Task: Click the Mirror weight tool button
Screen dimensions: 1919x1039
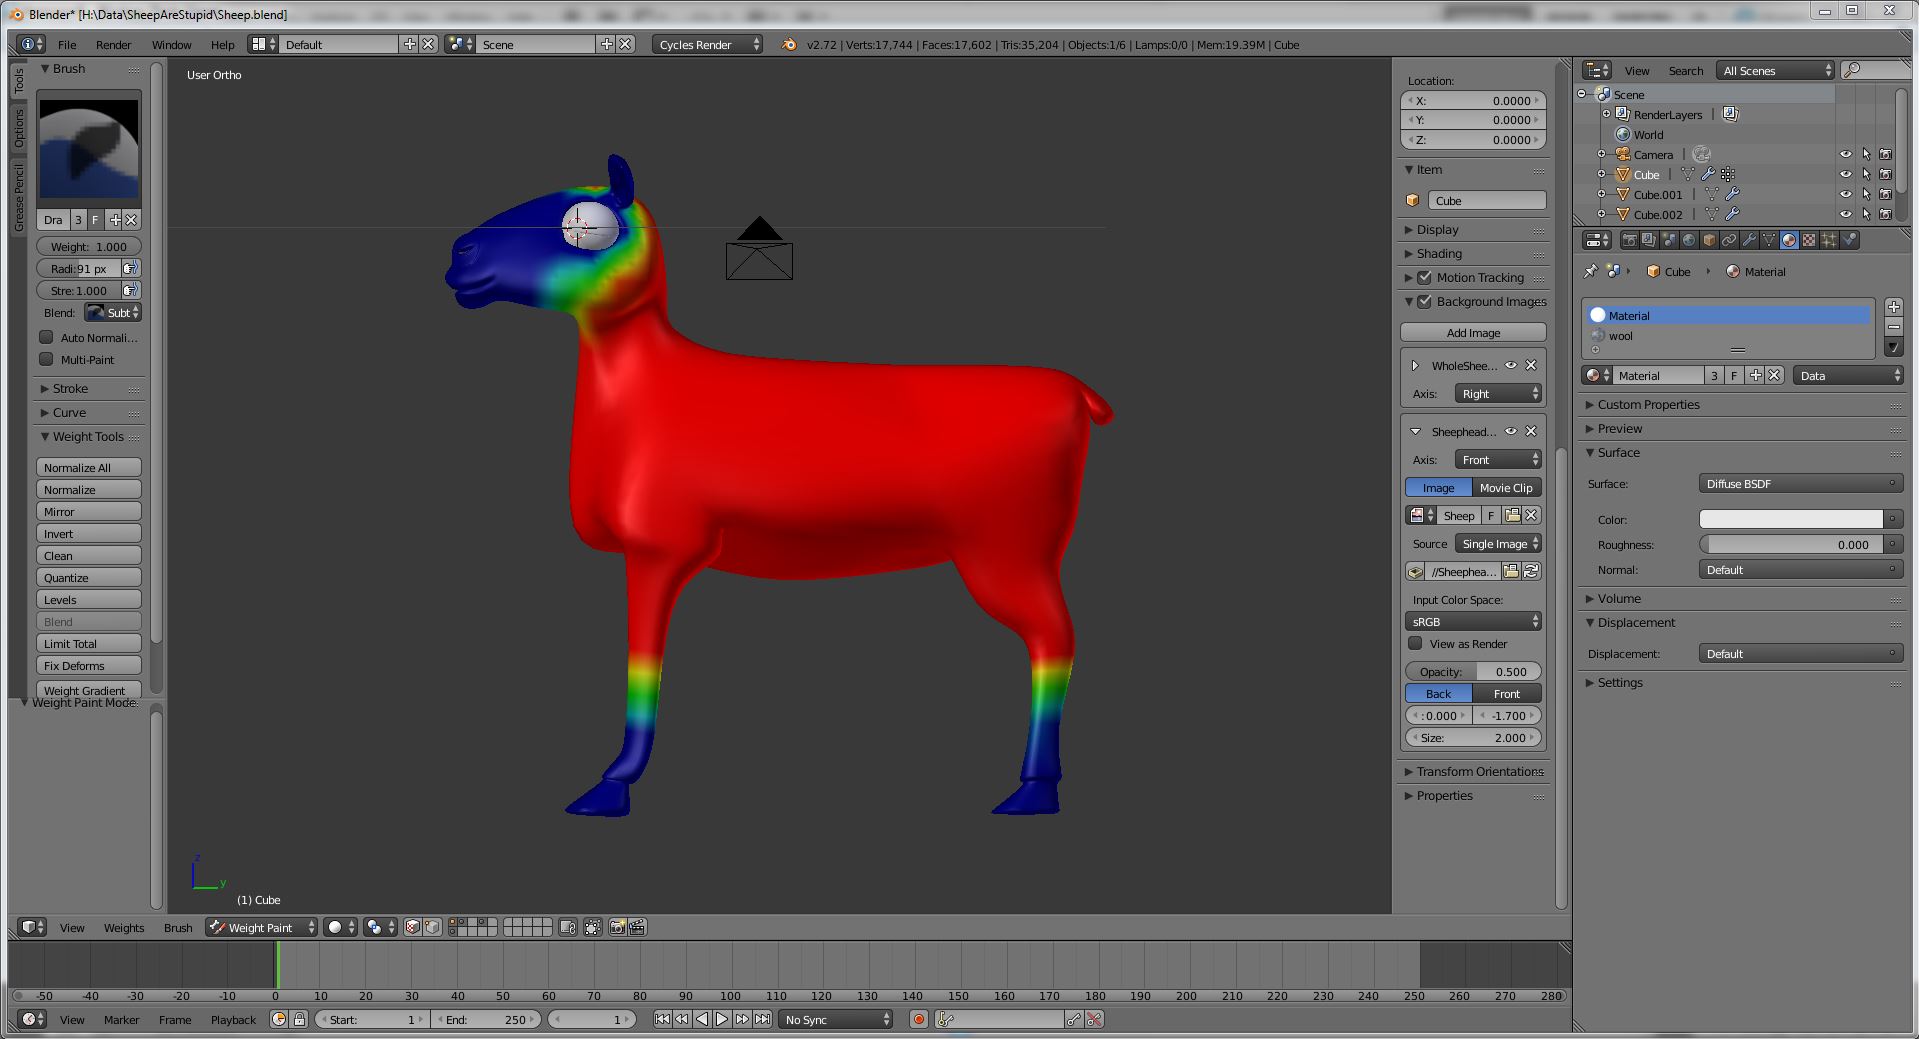Action: pos(89,511)
